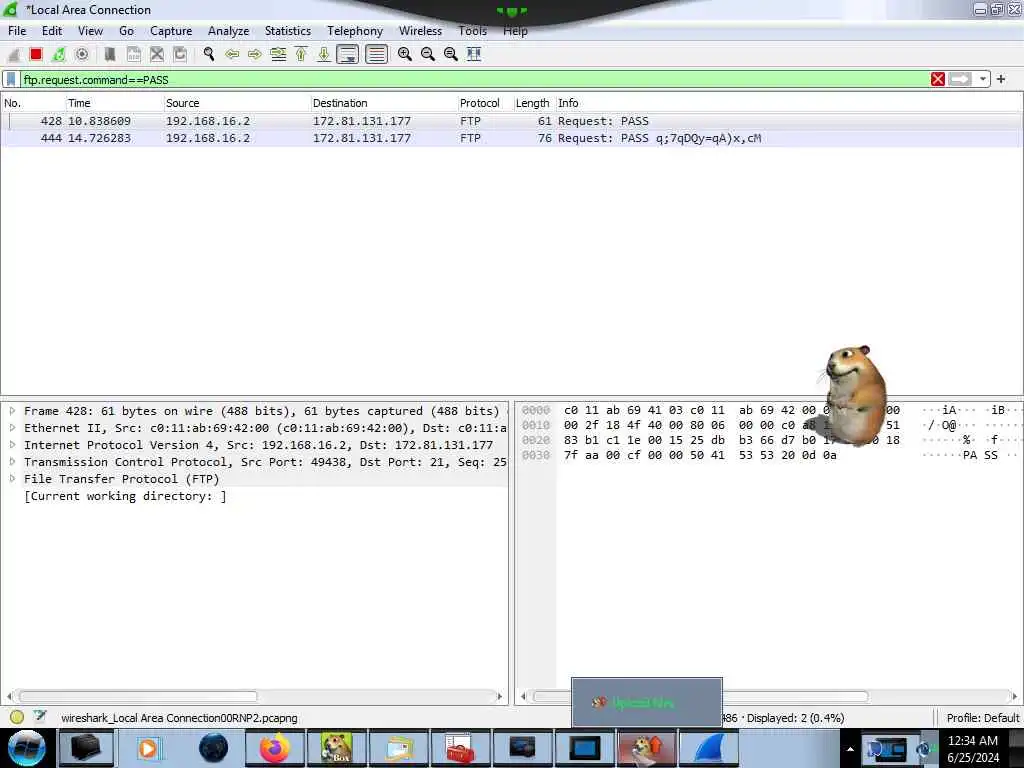Open the Telephony menu
Viewport: 1024px width, 768px height.
355,31
